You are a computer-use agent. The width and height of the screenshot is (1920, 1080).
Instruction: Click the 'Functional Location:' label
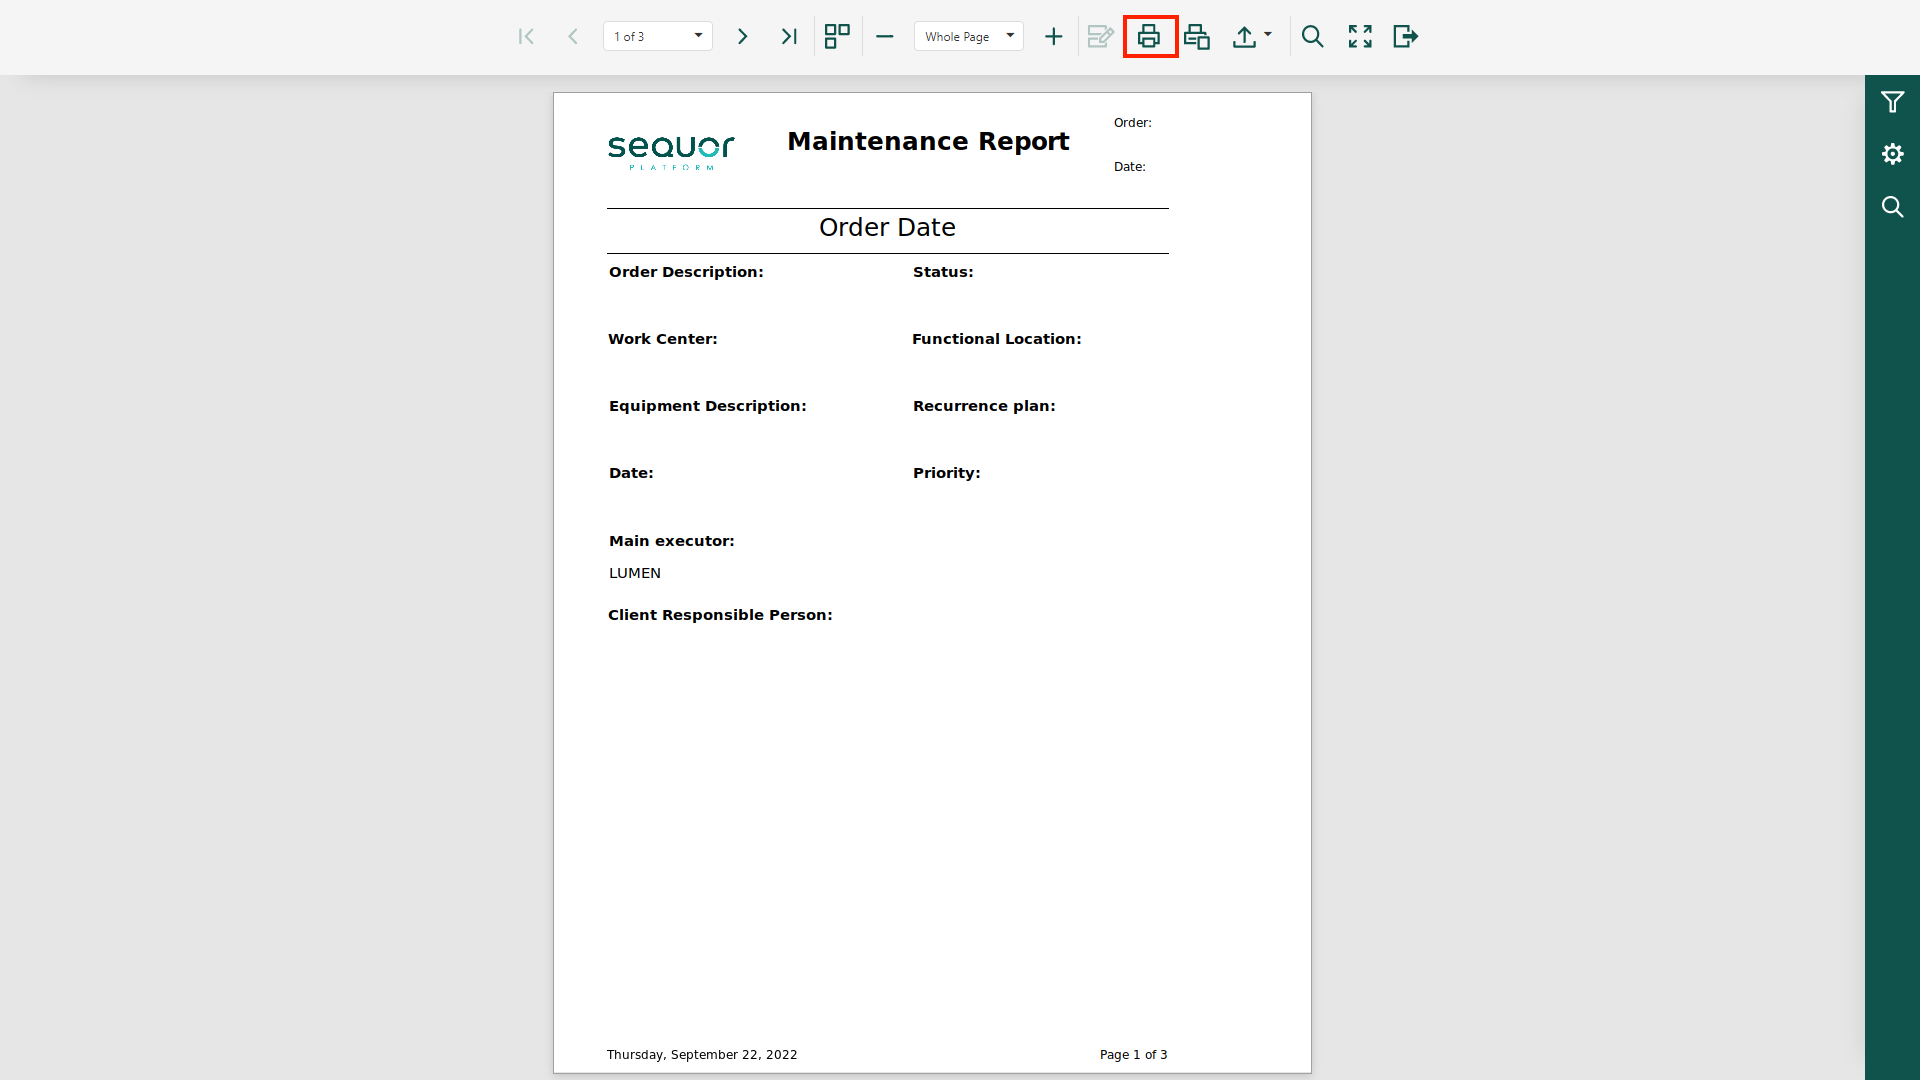[997, 339]
